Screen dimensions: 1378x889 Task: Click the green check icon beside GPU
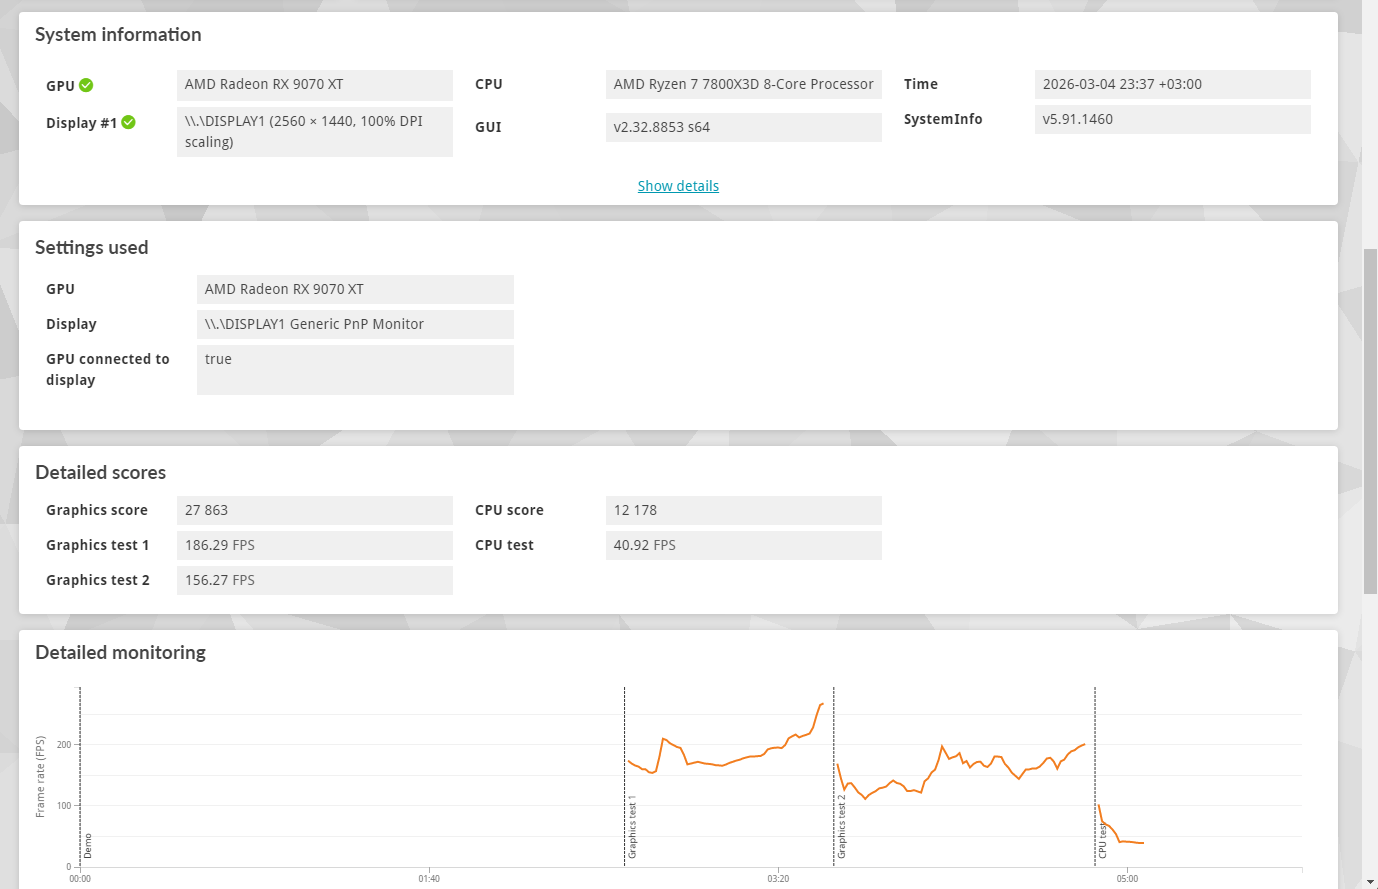coord(86,85)
